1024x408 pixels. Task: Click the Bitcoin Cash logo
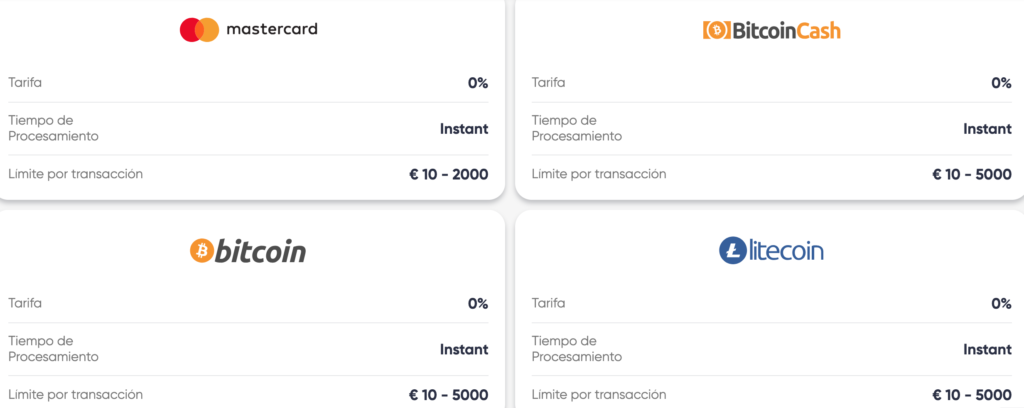[x=771, y=30]
